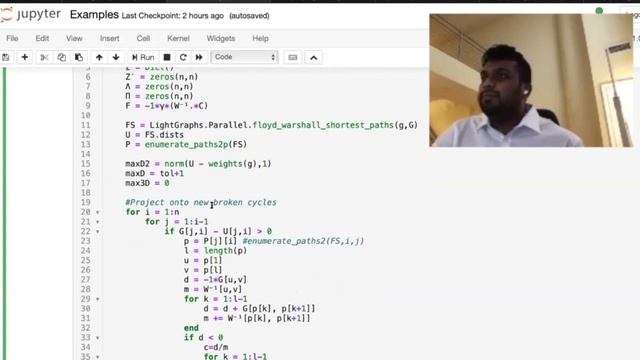Click the 'end' keyword on line 32
Screen dimensions: 640x360
pos(191,328)
